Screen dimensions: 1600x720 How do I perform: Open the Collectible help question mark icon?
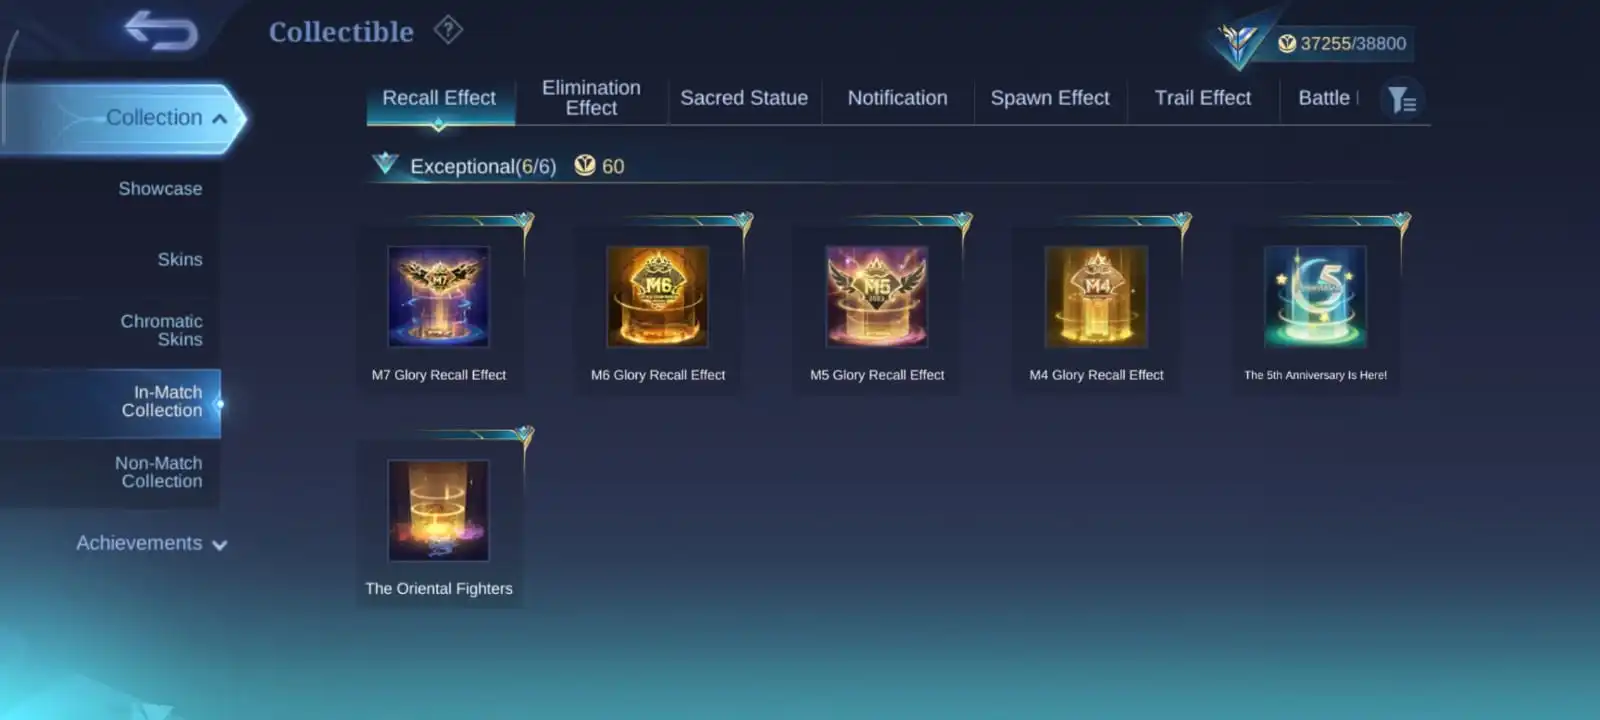tap(448, 30)
